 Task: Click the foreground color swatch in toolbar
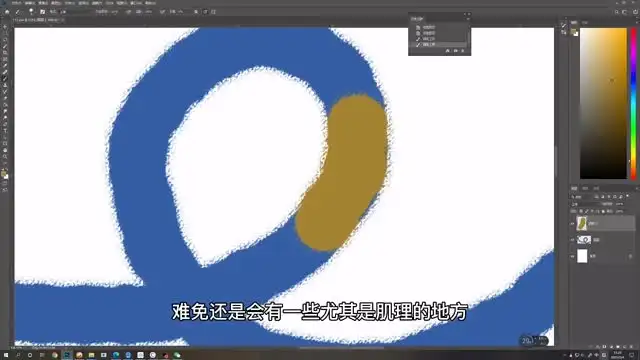(4, 173)
